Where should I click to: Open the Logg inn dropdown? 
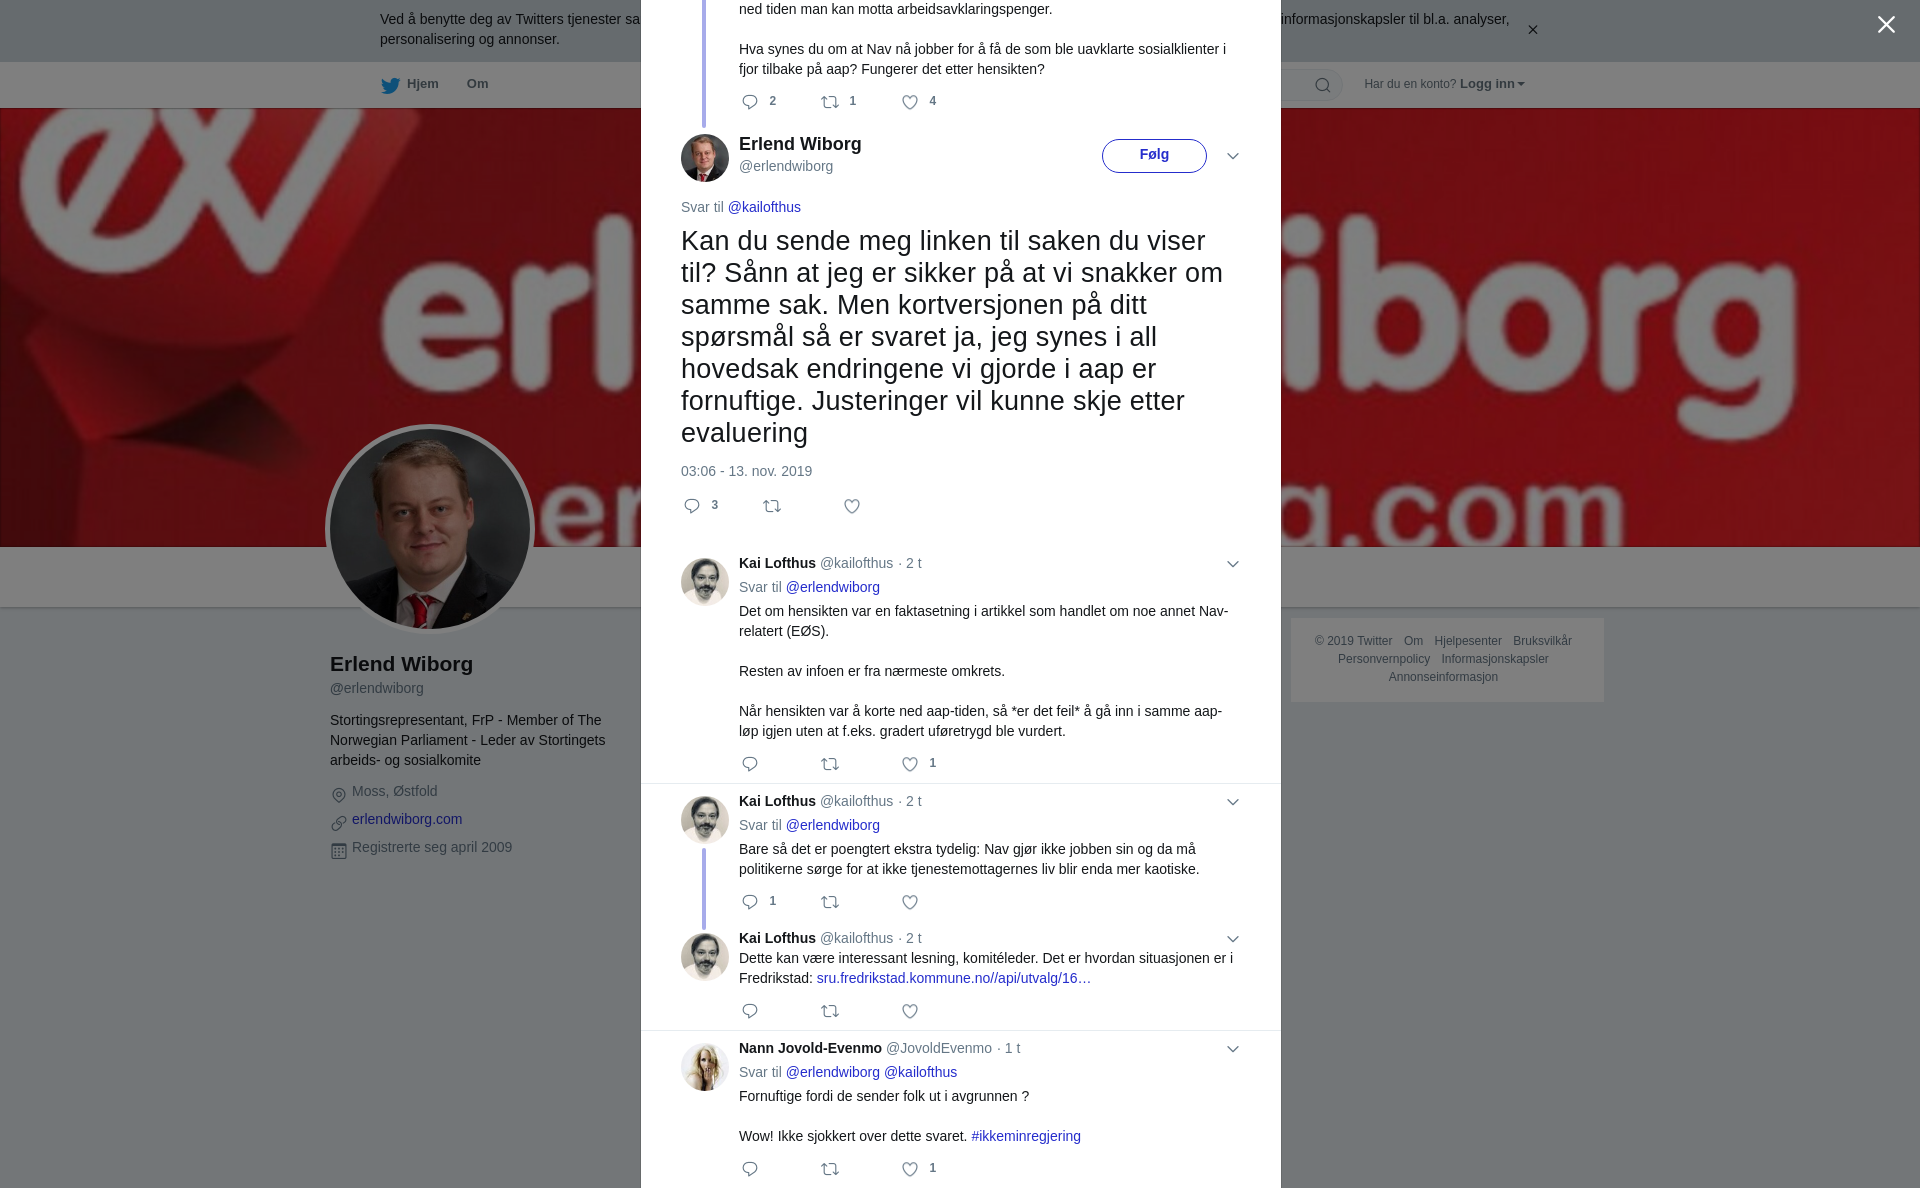(x=1492, y=84)
